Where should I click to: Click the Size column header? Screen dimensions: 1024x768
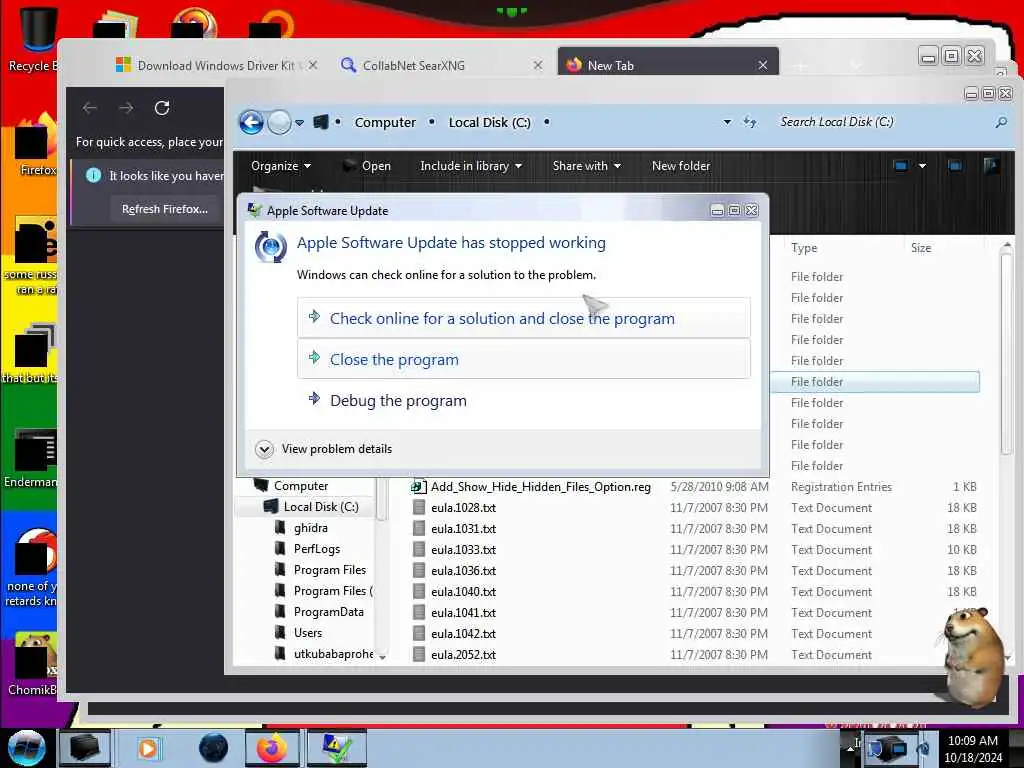pos(921,248)
